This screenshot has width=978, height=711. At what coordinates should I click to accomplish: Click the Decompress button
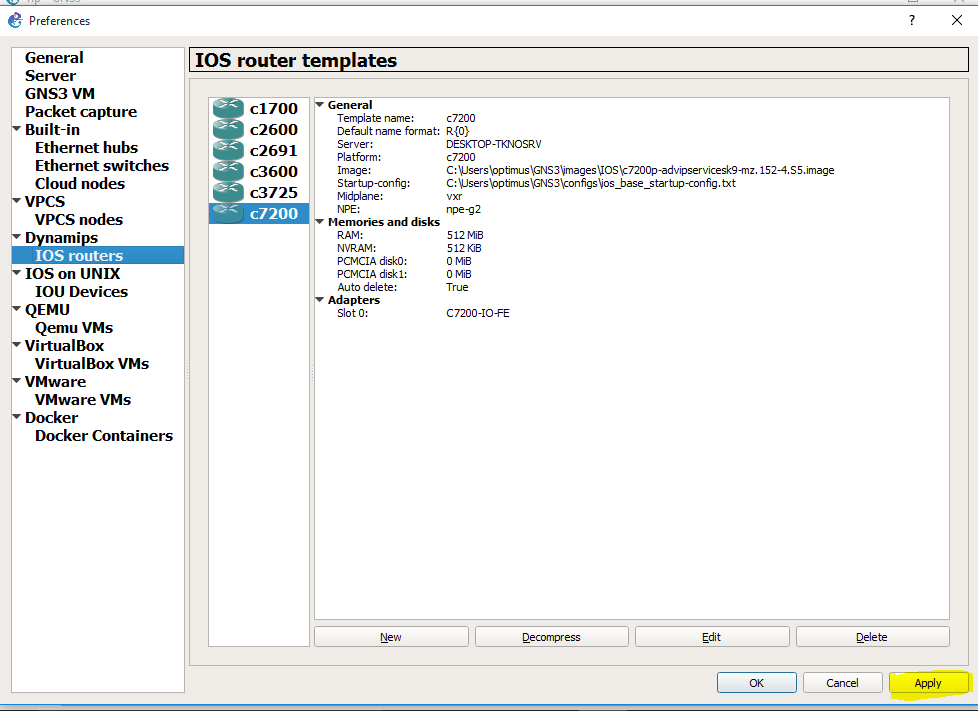[x=551, y=637]
